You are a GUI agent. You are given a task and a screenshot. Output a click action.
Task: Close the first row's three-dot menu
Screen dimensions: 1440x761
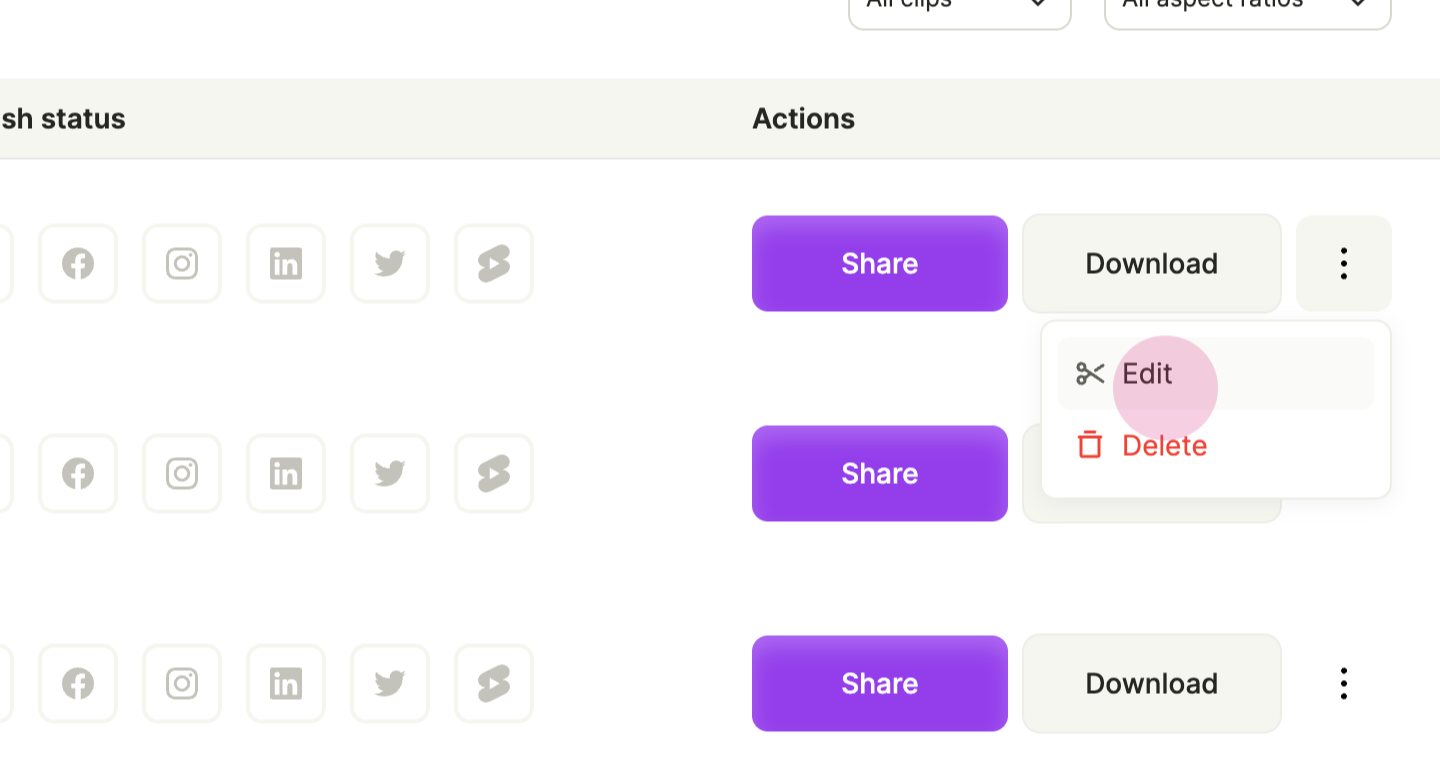pyautogui.click(x=1344, y=264)
